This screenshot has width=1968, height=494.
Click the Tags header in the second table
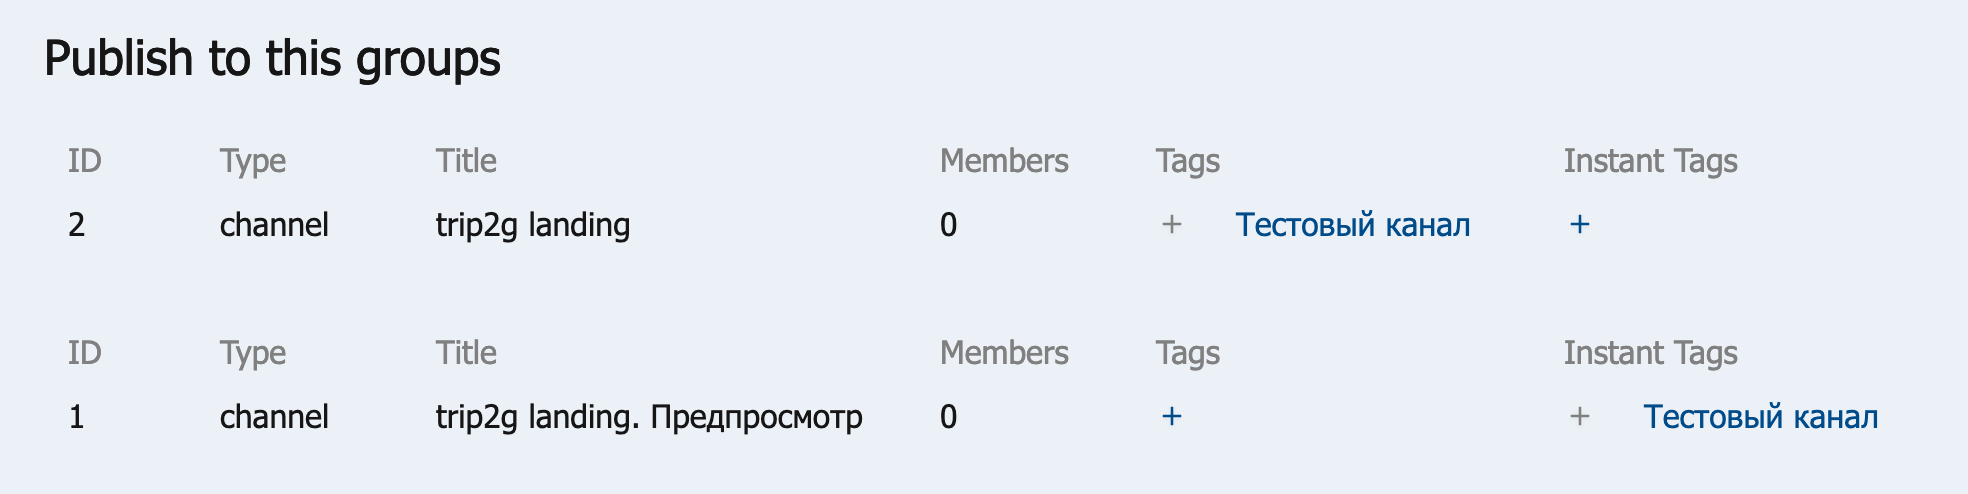click(1187, 353)
